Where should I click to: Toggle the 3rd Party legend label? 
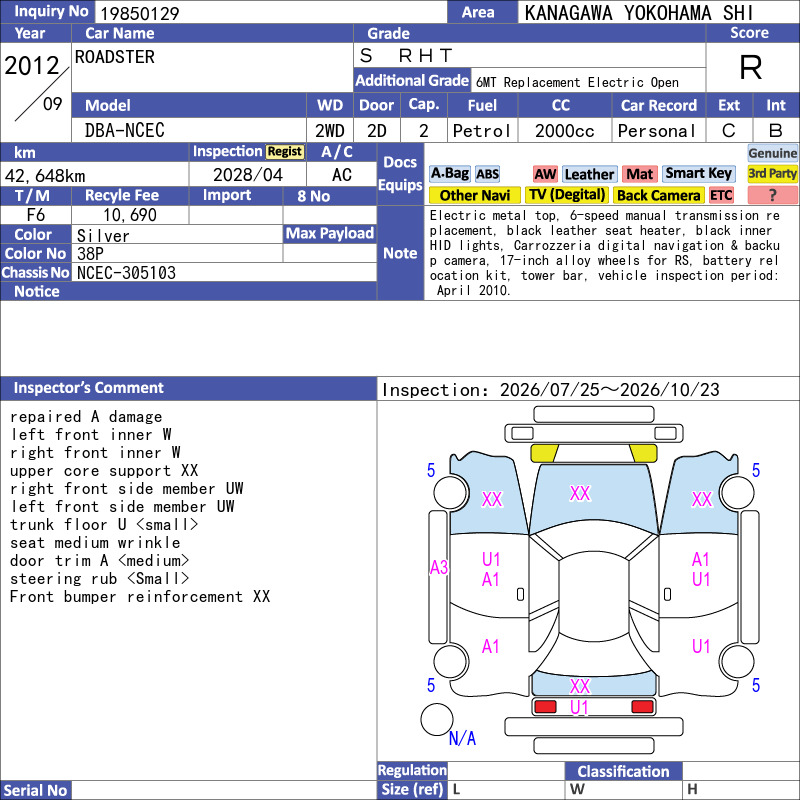coord(772,174)
